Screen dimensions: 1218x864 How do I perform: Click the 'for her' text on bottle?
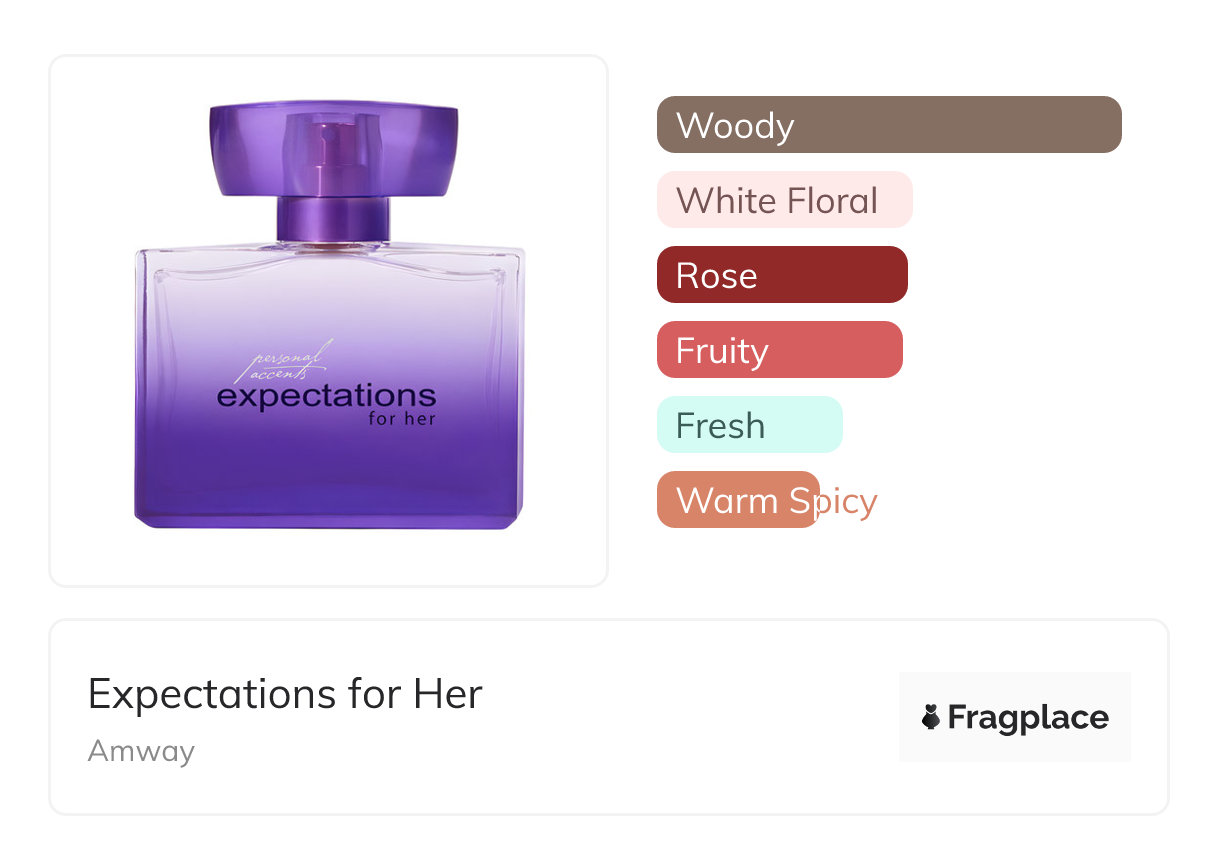coord(402,419)
